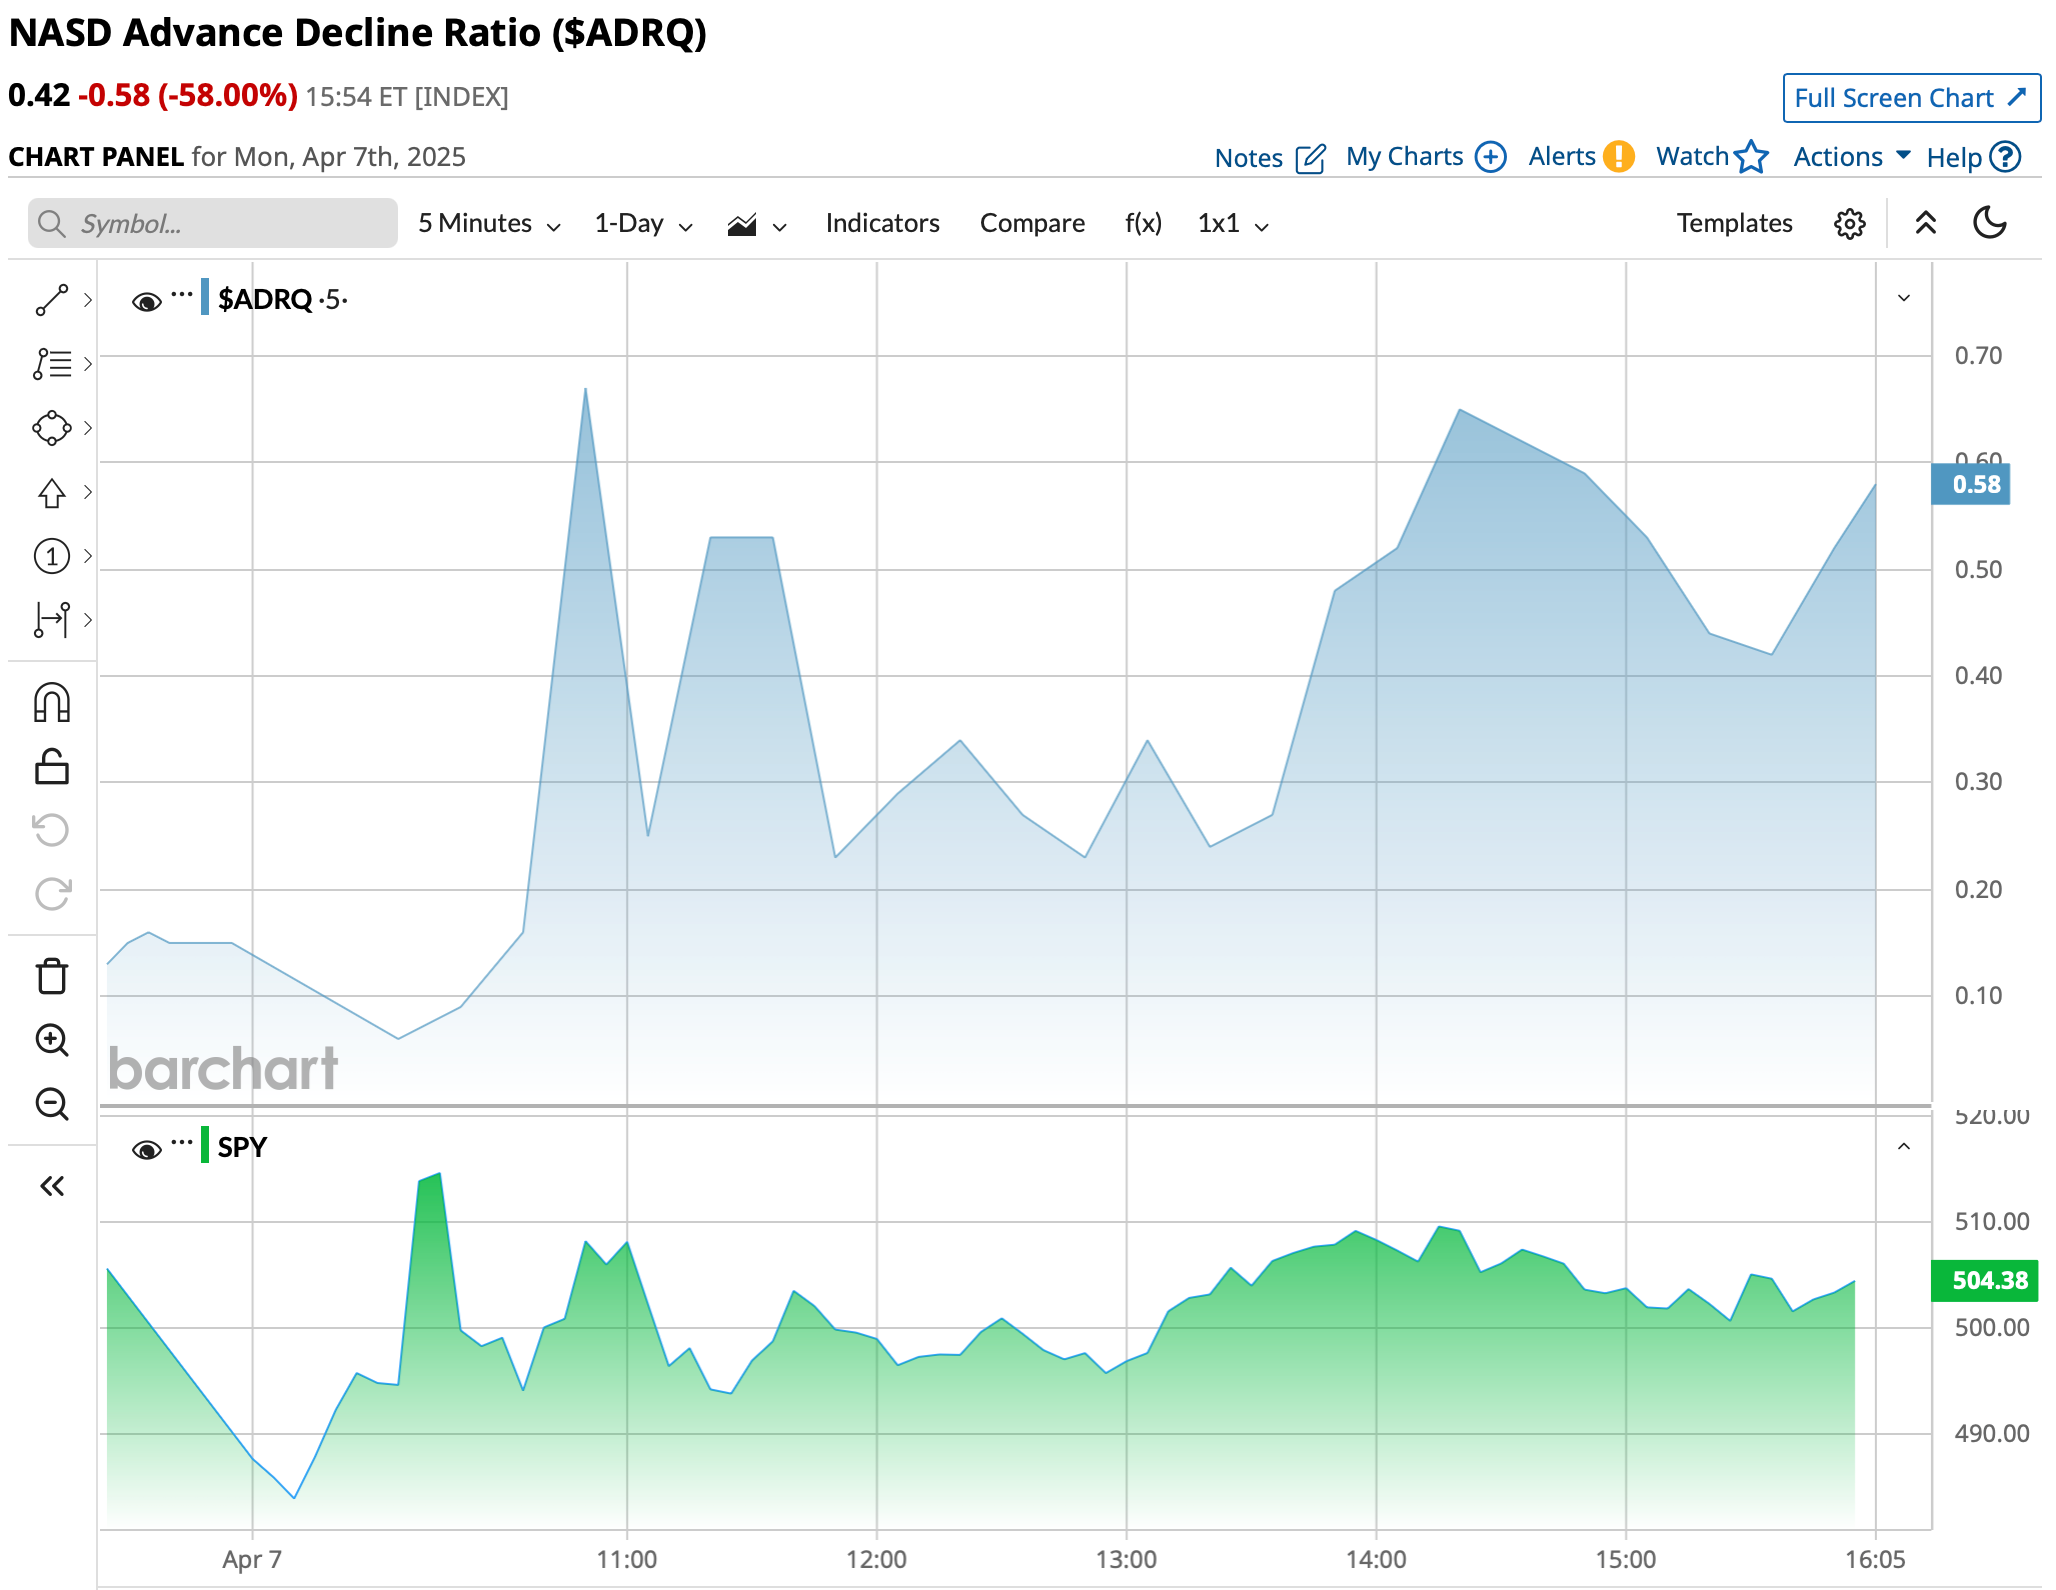Screen dimensions: 2056x1590
Task: Click the zoom in magnifier icon
Action: click(52, 1040)
